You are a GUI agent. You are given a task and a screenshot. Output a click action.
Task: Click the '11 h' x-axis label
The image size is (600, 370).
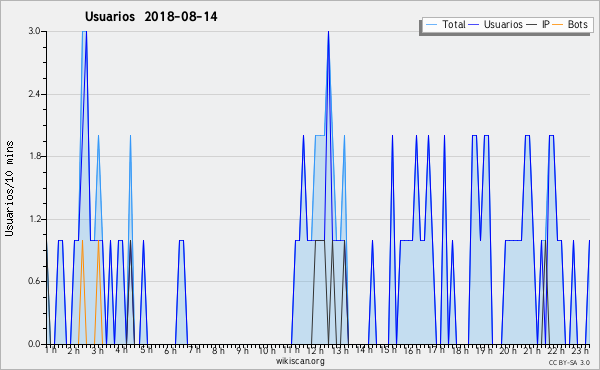[x=291, y=350]
